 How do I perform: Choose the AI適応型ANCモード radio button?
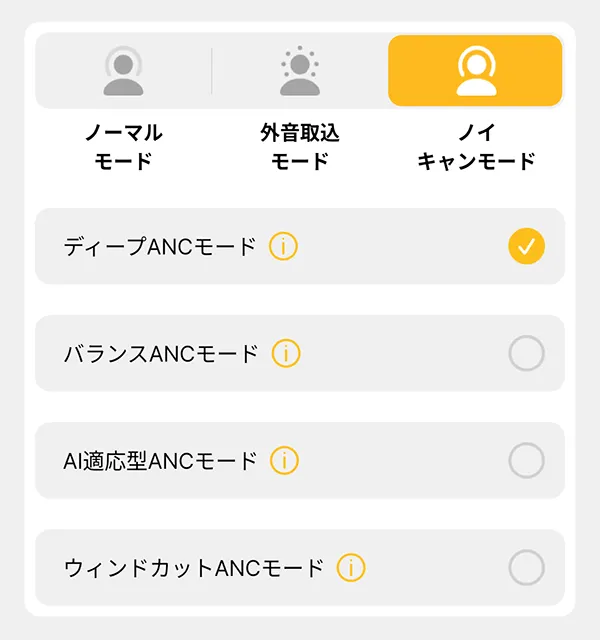coord(526,460)
